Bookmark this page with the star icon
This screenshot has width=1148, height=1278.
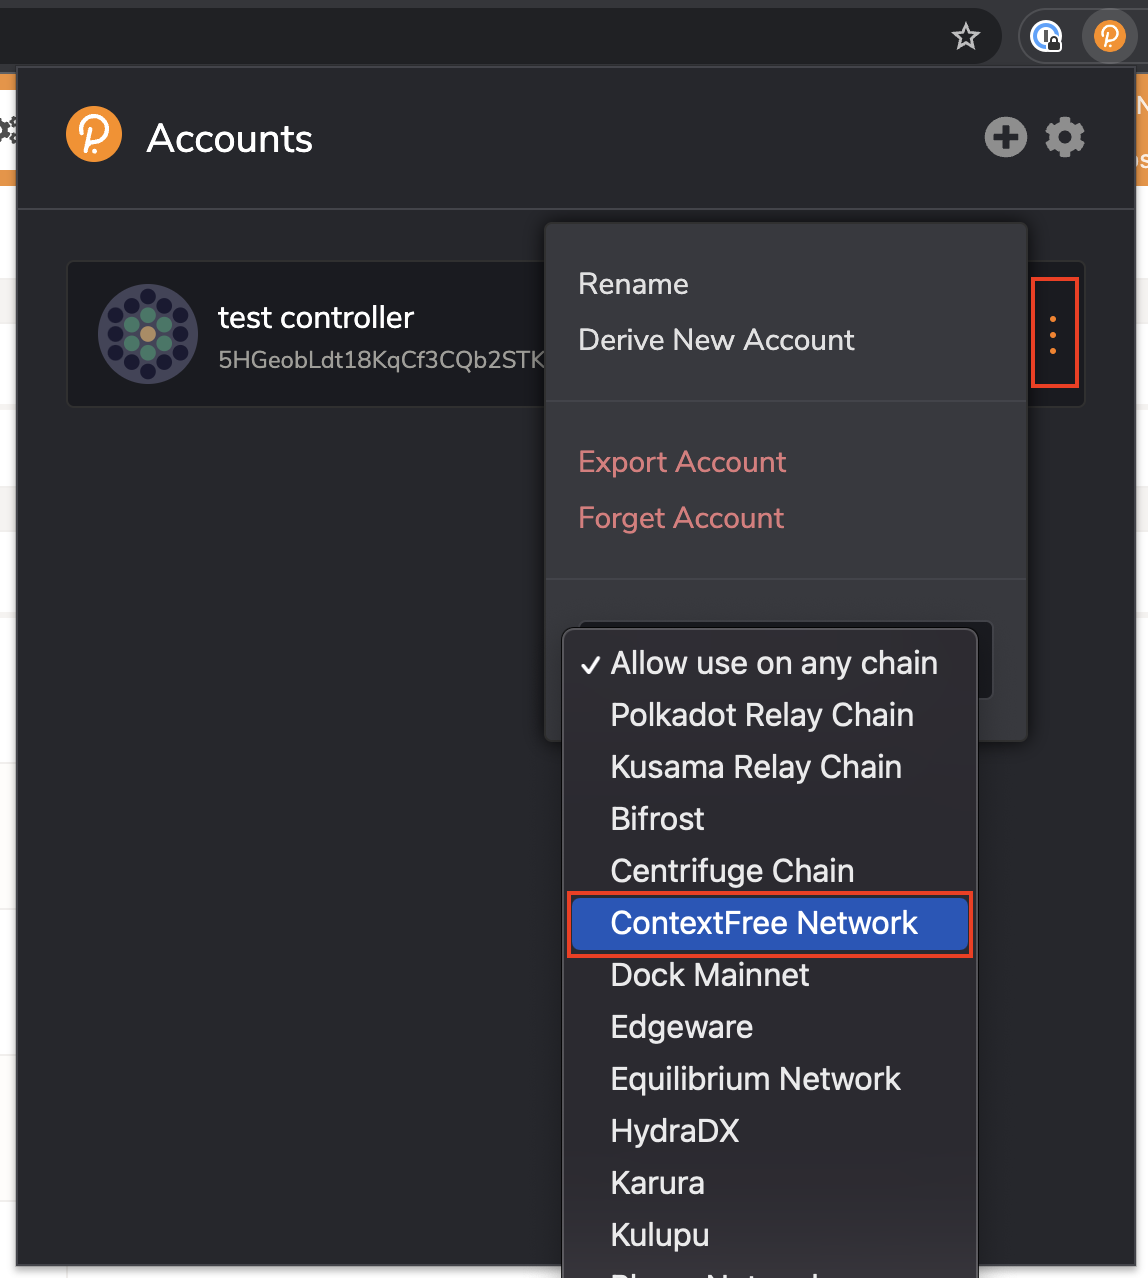(966, 37)
